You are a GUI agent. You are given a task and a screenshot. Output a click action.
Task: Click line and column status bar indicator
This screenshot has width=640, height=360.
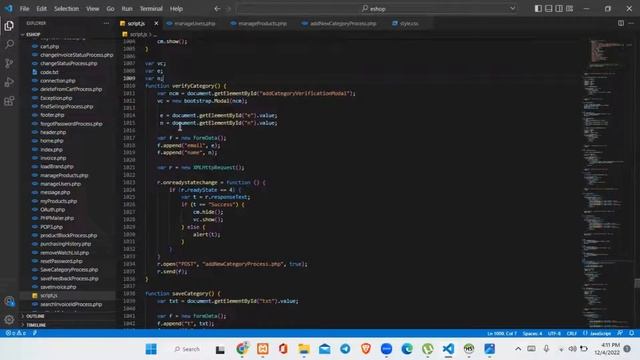[x=502, y=333]
